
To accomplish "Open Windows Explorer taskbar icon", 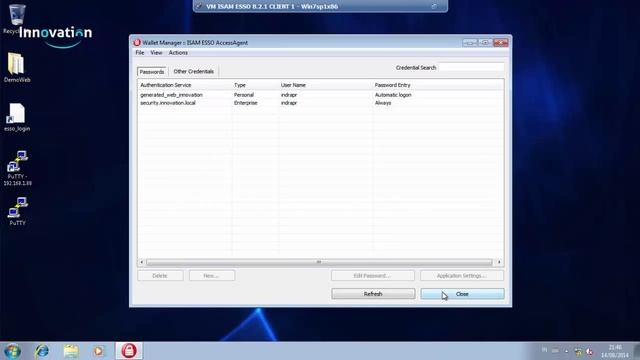I will [71, 351].
